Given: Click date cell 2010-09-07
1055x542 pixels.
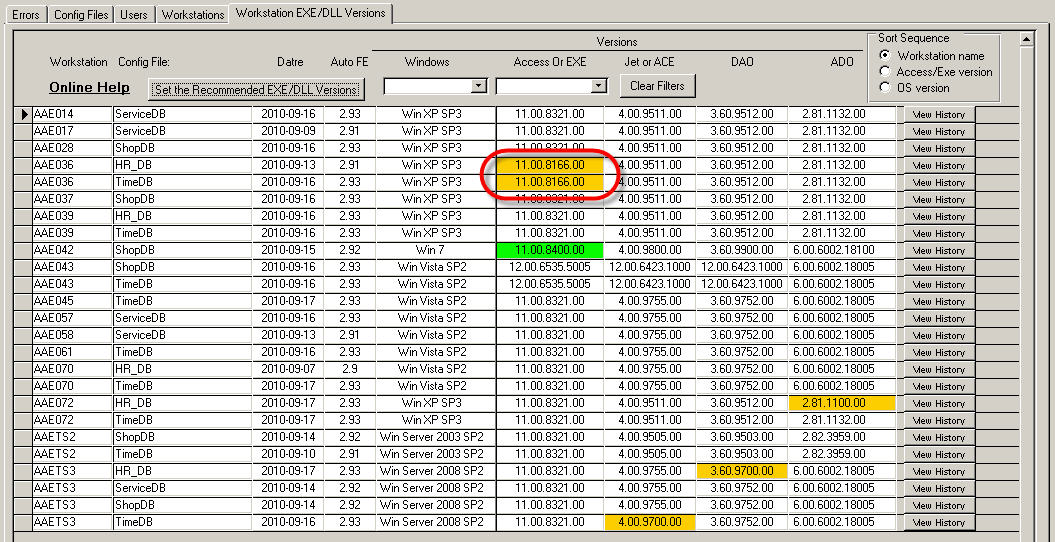Looking at the screenshot, I should pyautogui.click(x=288, y=369).
